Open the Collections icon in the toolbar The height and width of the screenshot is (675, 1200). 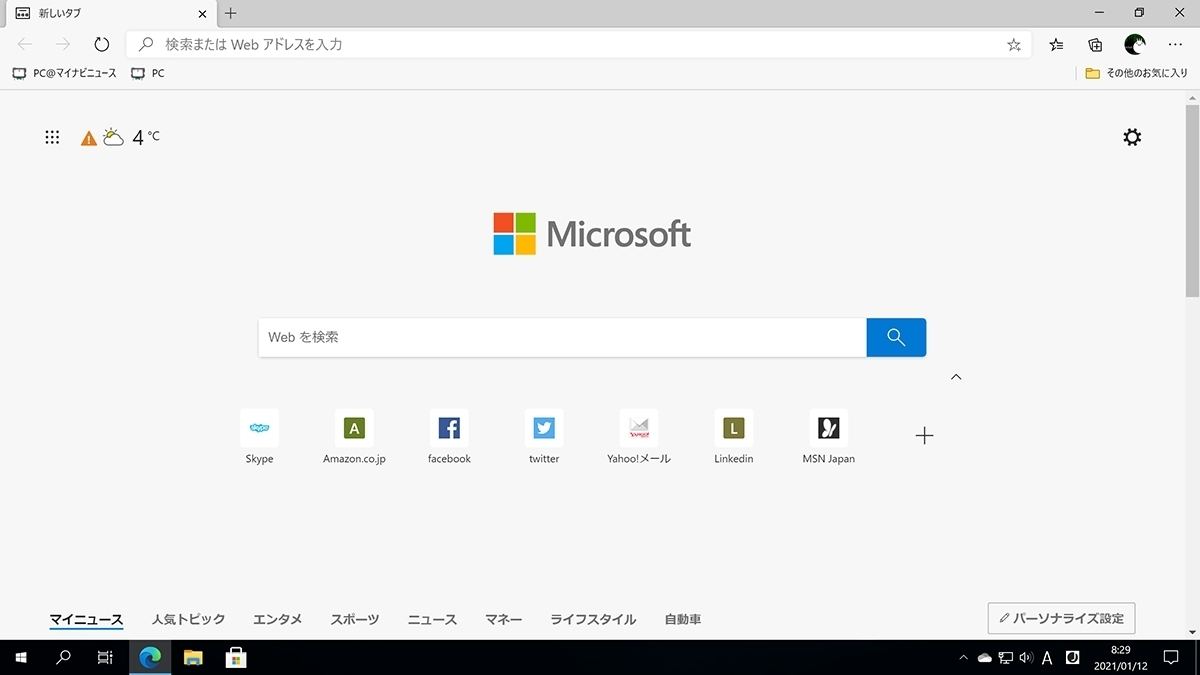(x=1096, y=45)
